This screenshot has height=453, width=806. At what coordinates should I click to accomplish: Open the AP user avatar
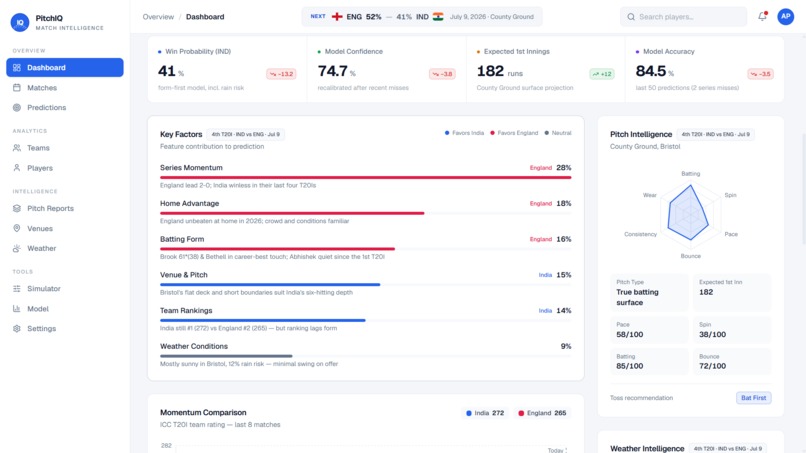click(785, 16)
